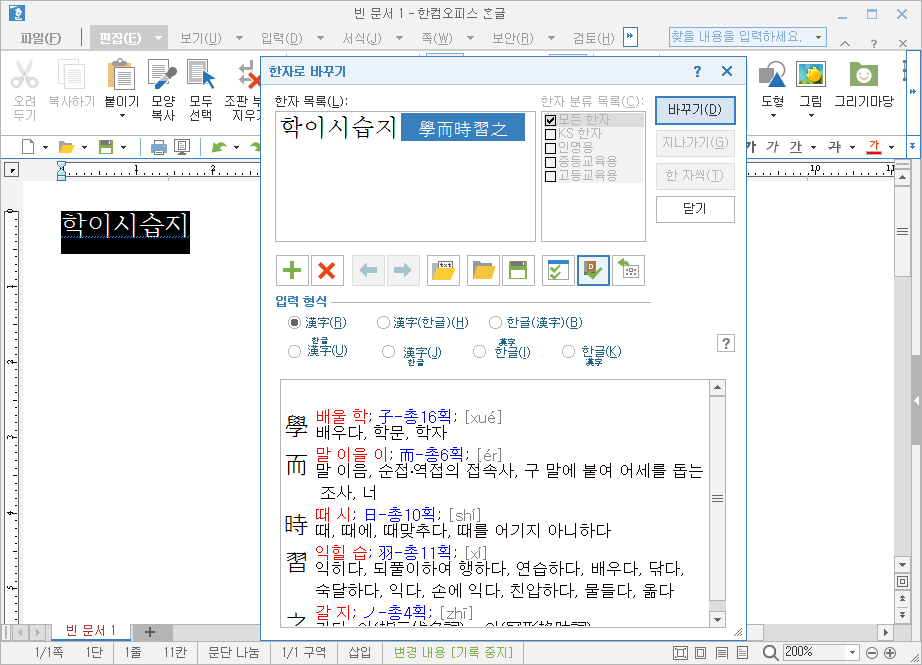This screenshot has height=665, width=922.
Task: Save the hanja list with the diskette icon
Action: point(519,269)
